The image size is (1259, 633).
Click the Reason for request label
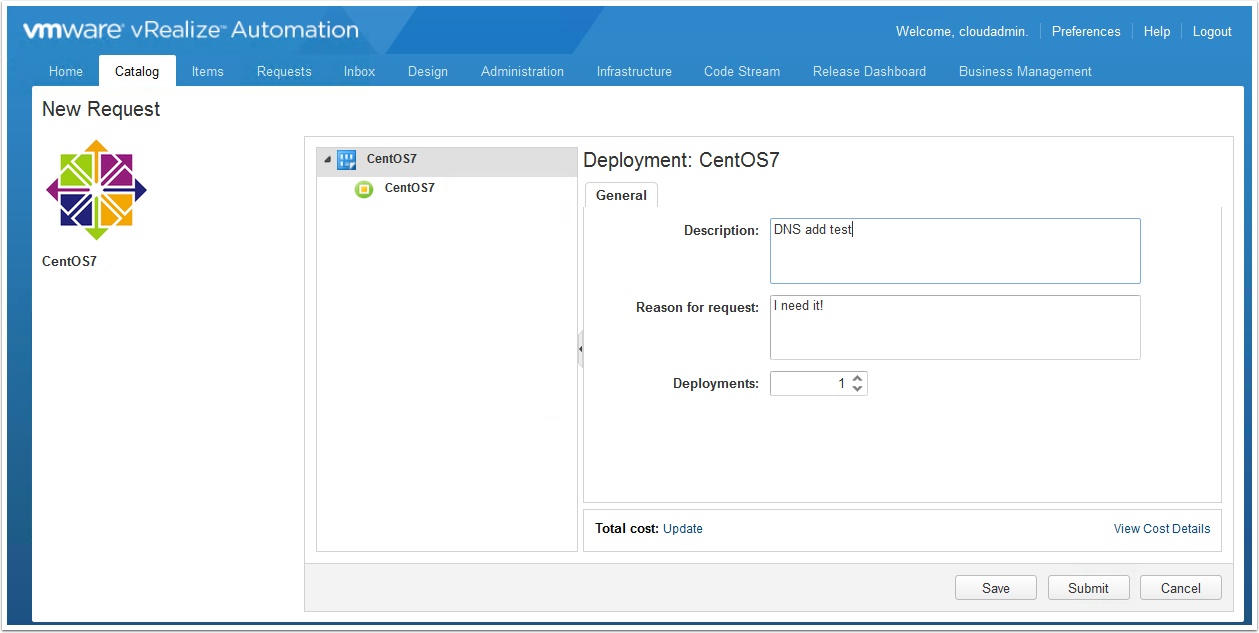coord(698,308)
